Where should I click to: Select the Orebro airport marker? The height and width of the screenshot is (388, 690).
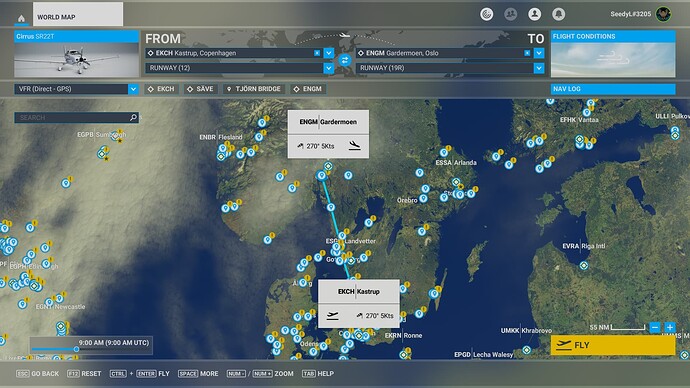423,198
